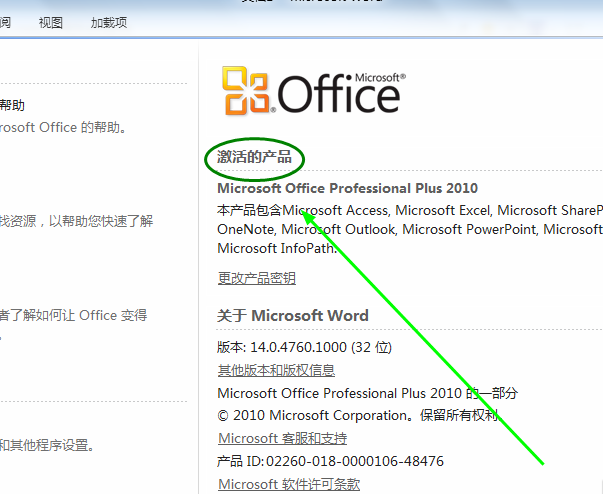Select the Microsoft Office 的帮助 entry
Image resolution: width=603 pixels, height=494 pixels.
point(70,127)
